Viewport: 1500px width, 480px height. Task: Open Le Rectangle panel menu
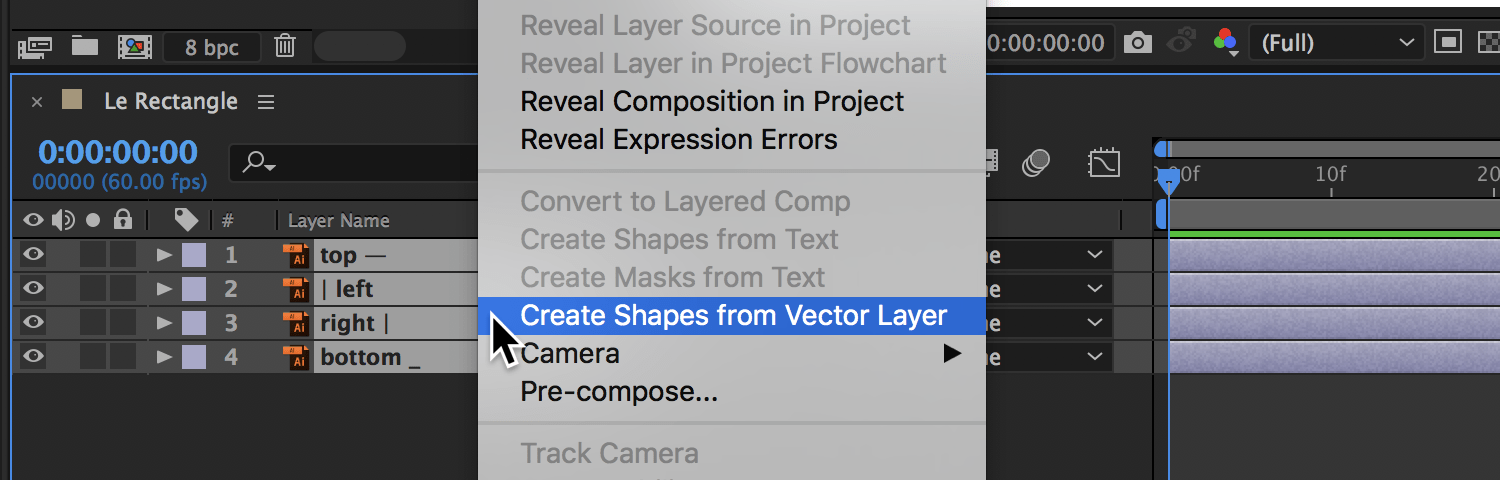tap(265, 102)
